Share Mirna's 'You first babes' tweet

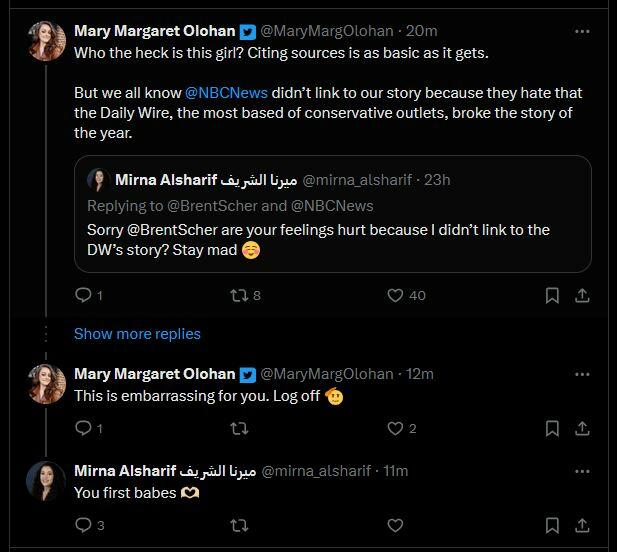click(x=582, y=525)
